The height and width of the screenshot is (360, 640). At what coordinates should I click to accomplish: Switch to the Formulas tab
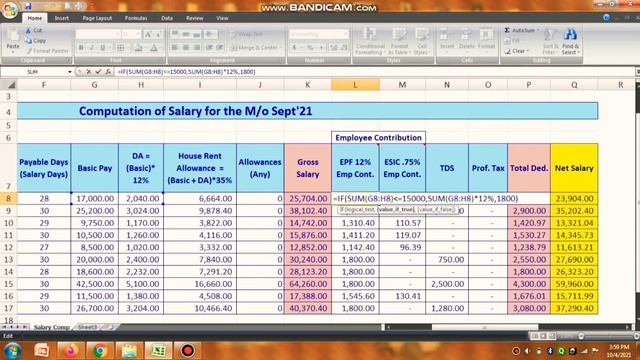pos(136,18)
